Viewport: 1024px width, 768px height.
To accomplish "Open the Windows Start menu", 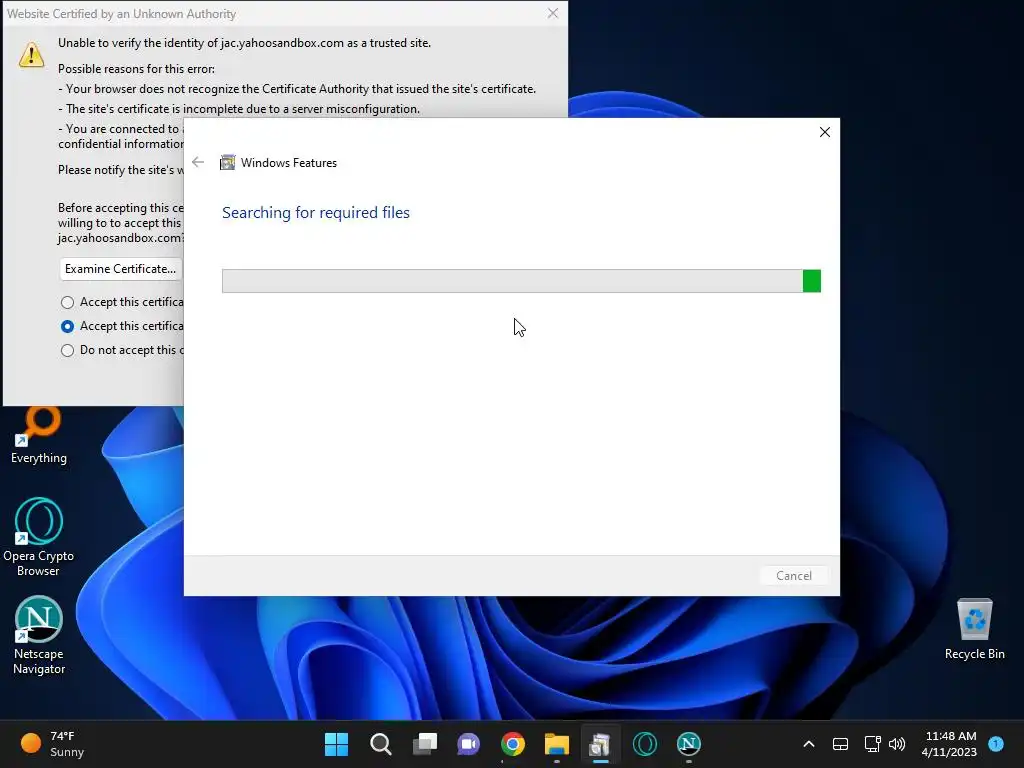I will [336, 744].
